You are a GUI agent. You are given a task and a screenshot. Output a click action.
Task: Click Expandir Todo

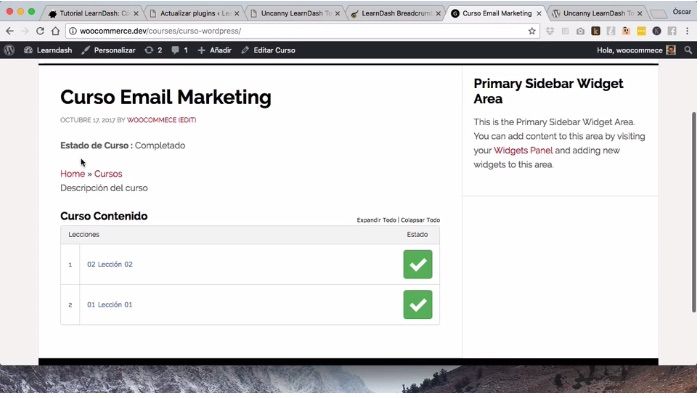tap(376, 220)
